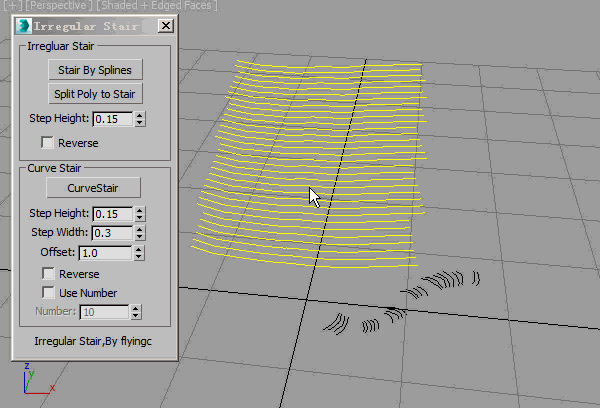Select the black curved spline segments

(x=402, y=302)
